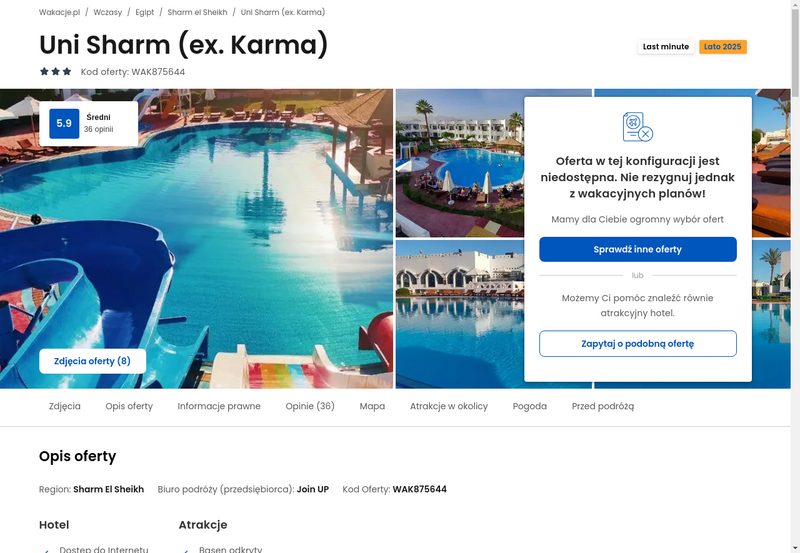Screen dimensions: 800x553
Task: Click the 5.9 rating score badge
Action: tap(64, 123)
